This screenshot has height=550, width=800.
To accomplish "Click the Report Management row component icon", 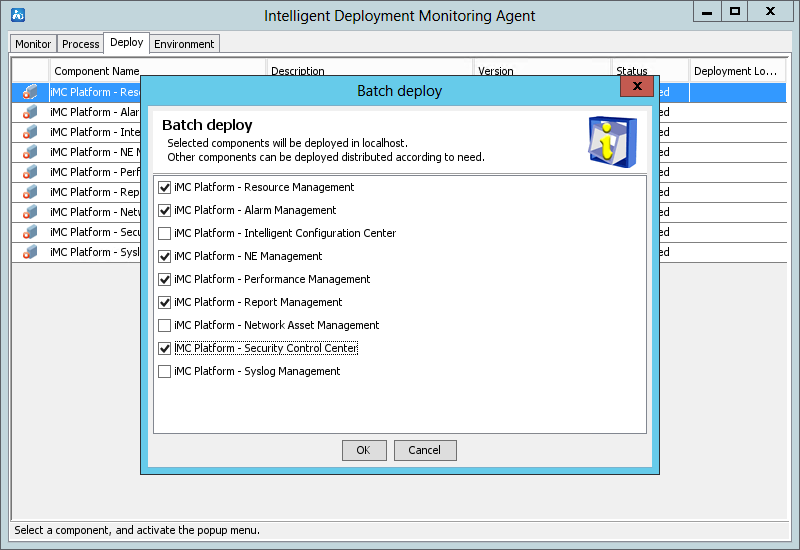I will tap(30, 192).
